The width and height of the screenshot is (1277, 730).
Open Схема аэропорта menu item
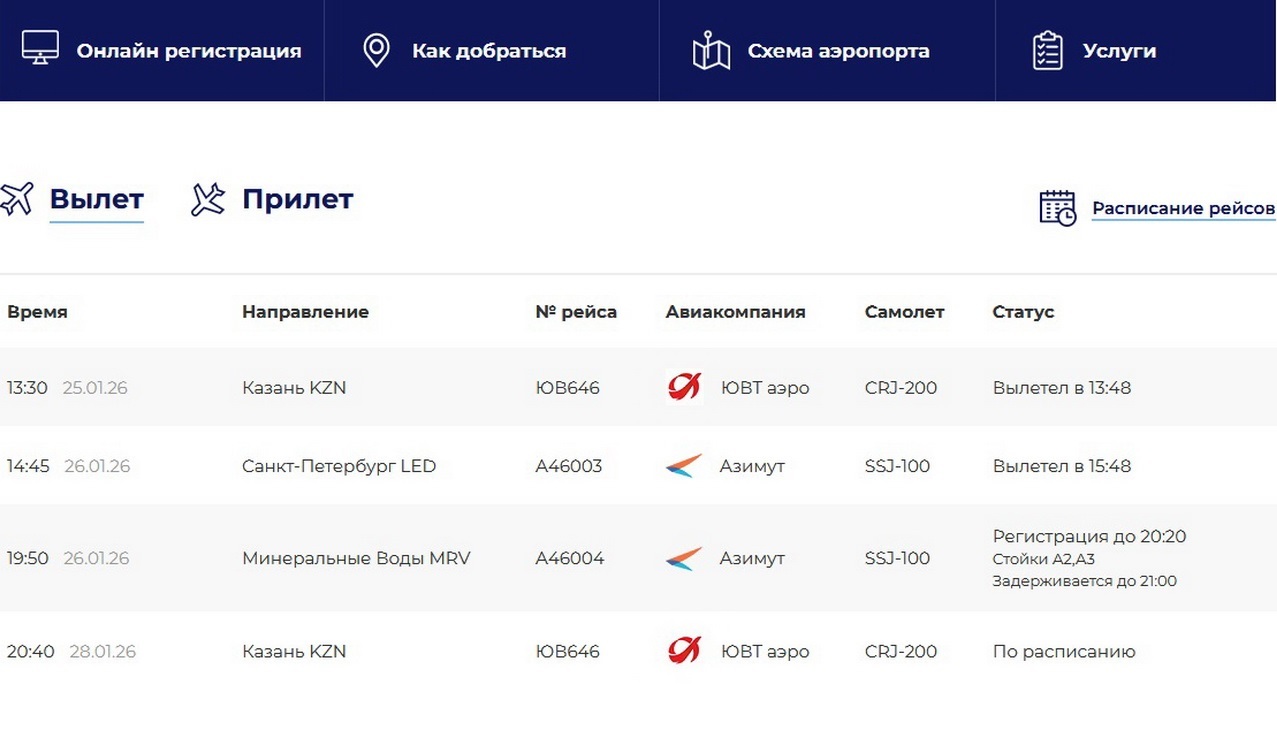(x=838, y=51)
